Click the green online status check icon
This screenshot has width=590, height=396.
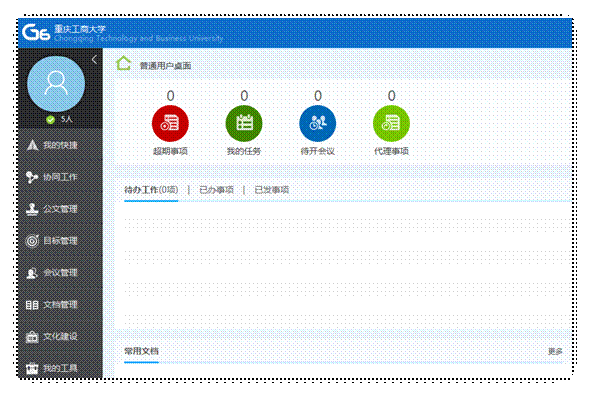click(50, 120)
